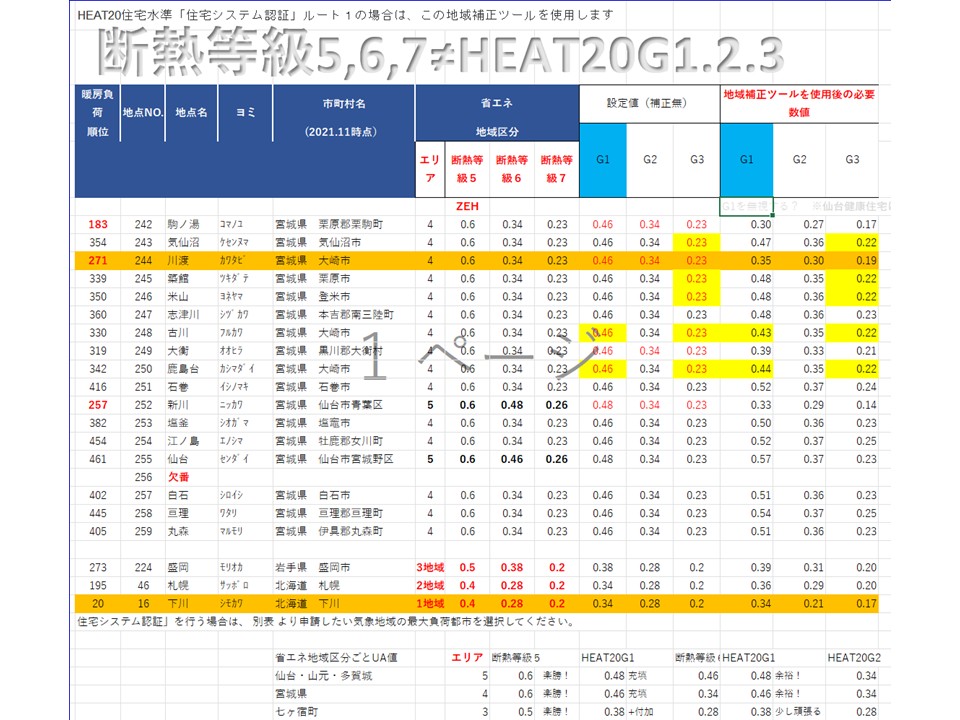This screenshot has height=720, width=960.
Task: Select the ヨミ column header
Action: tap(245, 113)
